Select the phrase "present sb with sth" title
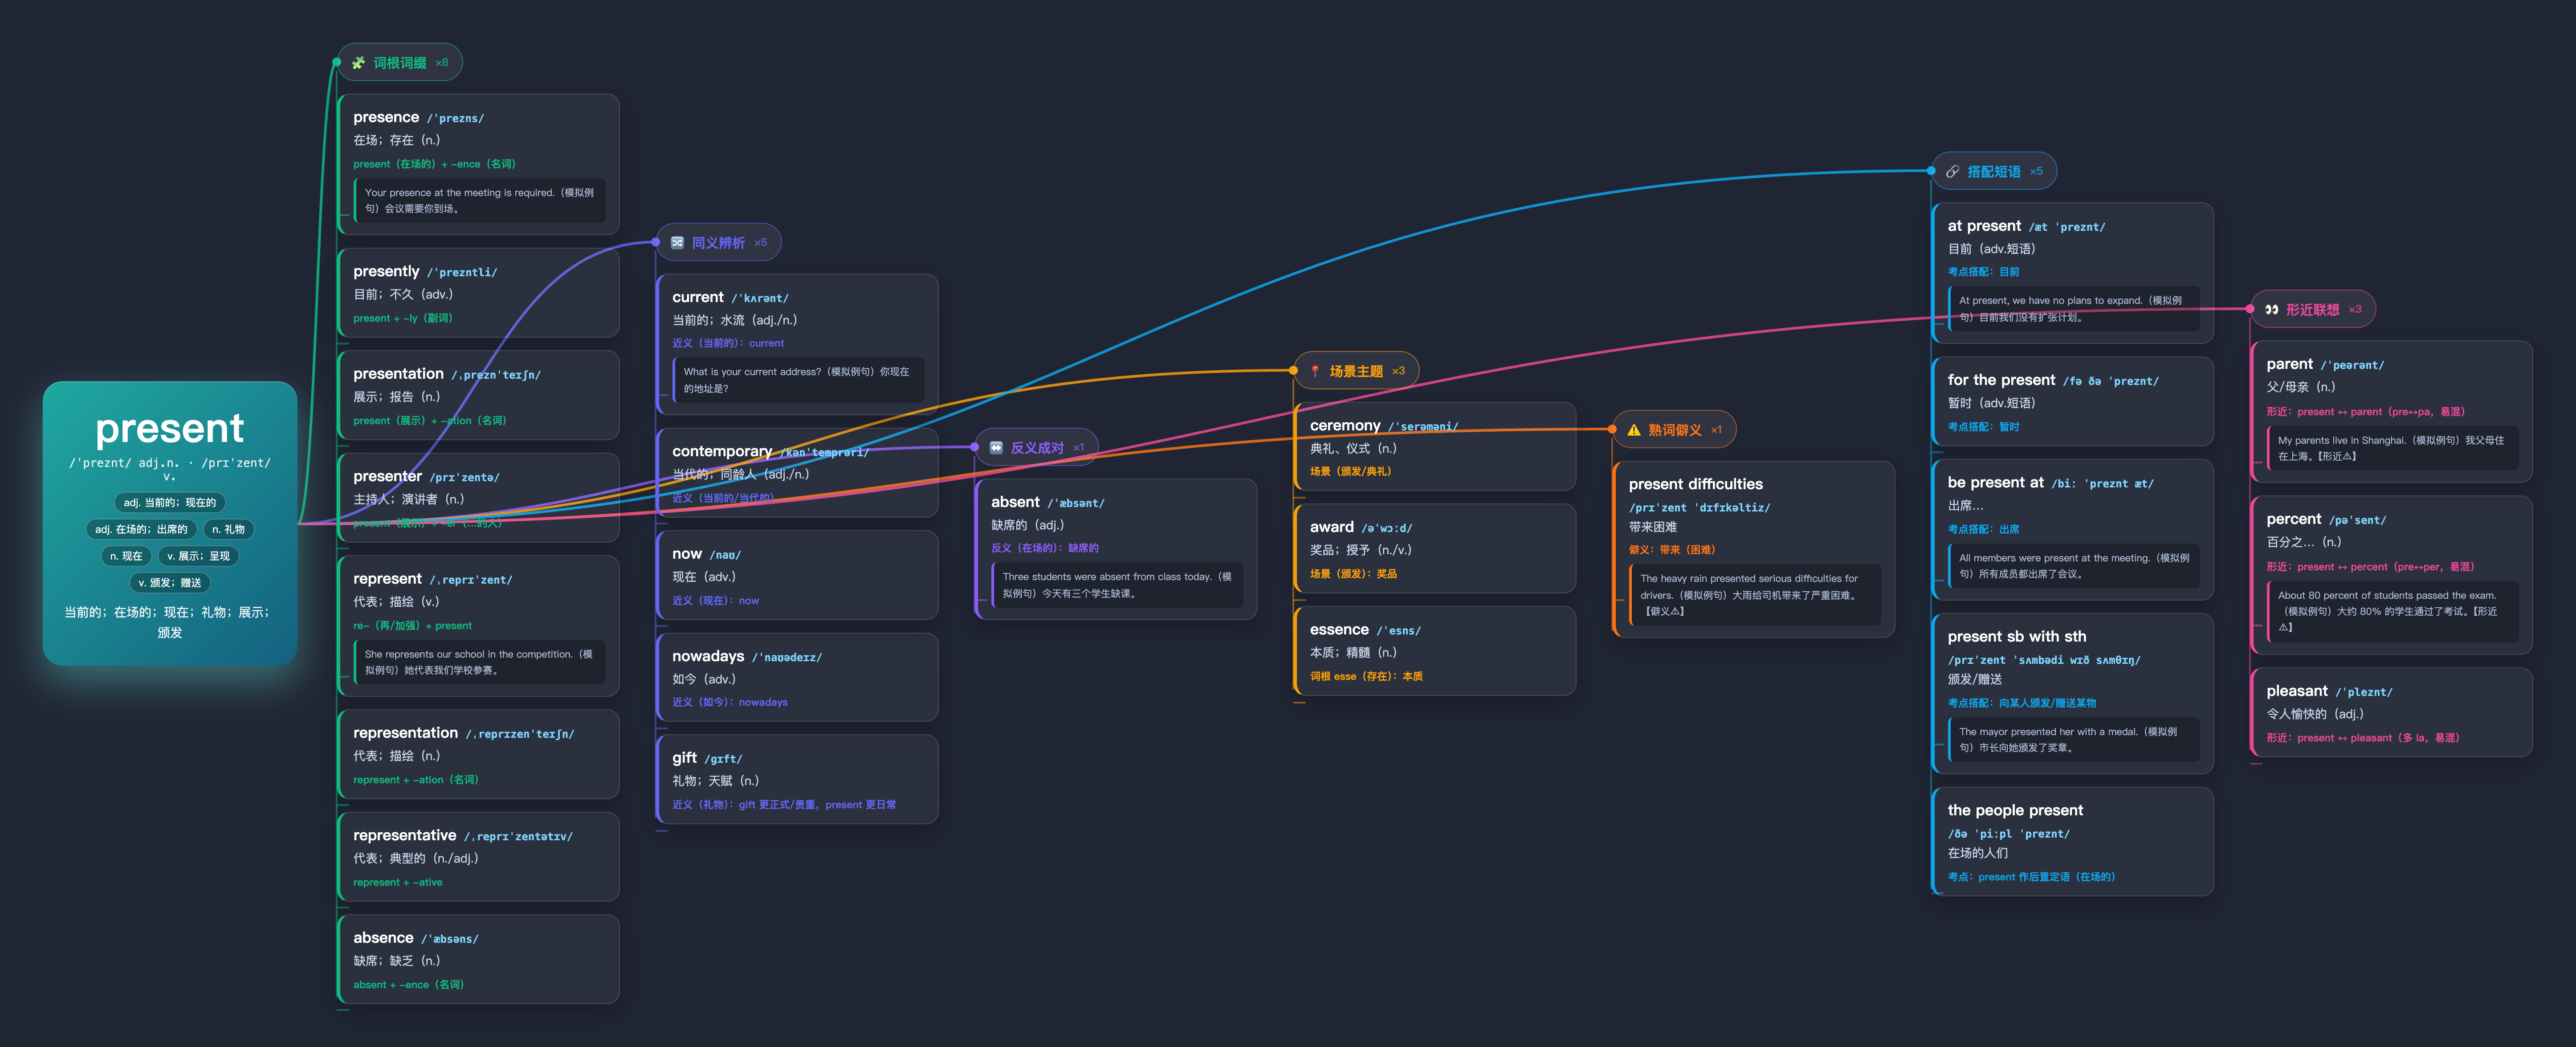Viewport: 2576px width, 1047px height. tap(2017, 636)
